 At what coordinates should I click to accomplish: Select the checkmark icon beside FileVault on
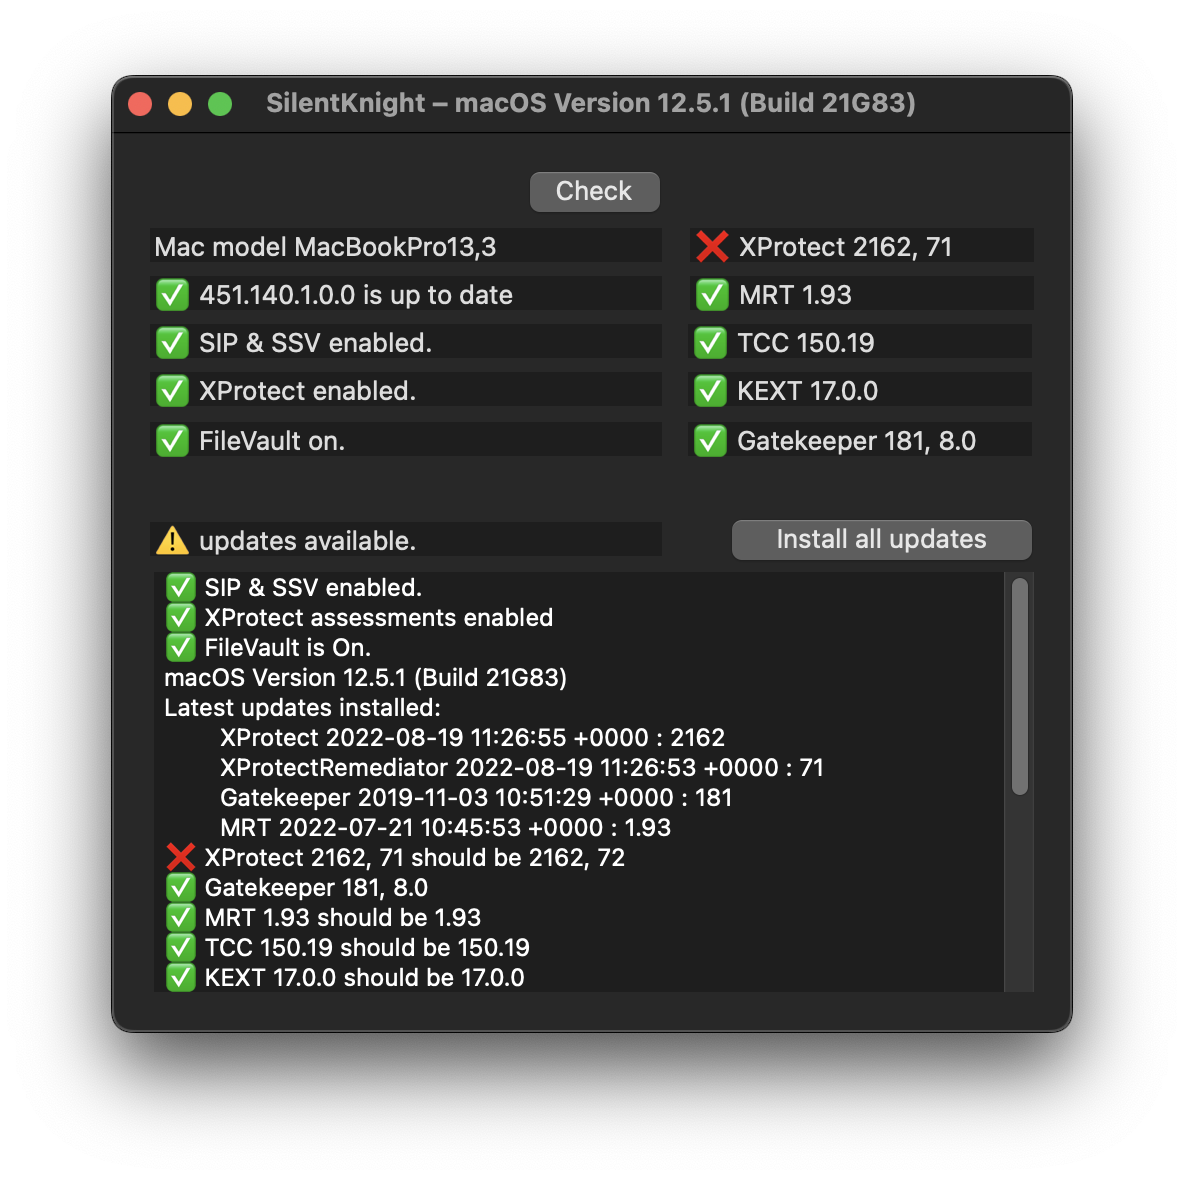click(171, 439)
